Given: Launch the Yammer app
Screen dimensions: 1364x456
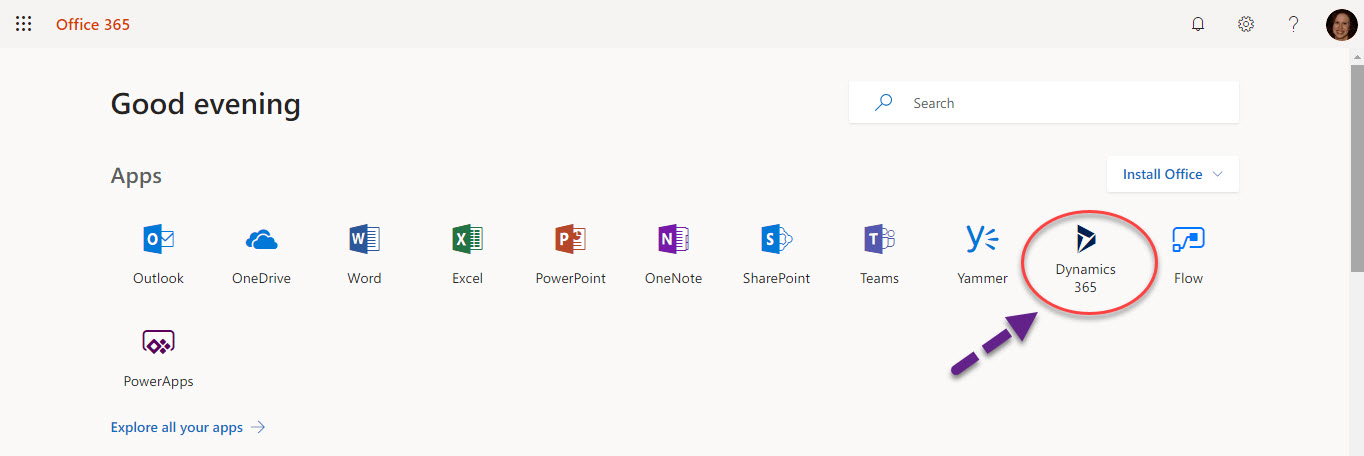Looking at the screenshot, I should [x=982, y=254].
